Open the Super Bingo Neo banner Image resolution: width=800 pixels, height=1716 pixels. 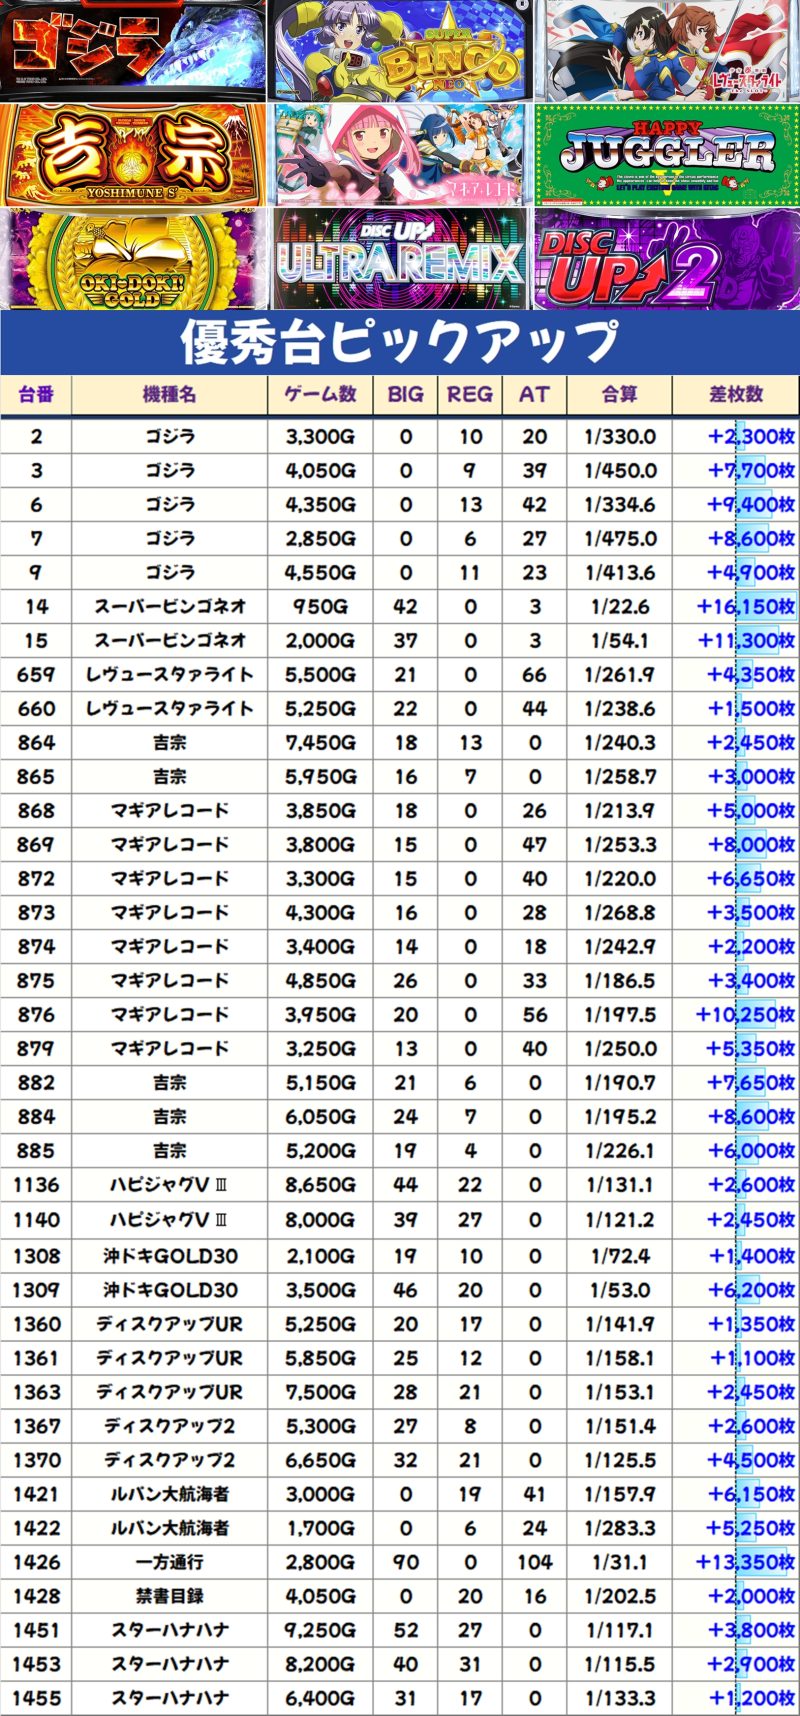[x=400, y=50]
